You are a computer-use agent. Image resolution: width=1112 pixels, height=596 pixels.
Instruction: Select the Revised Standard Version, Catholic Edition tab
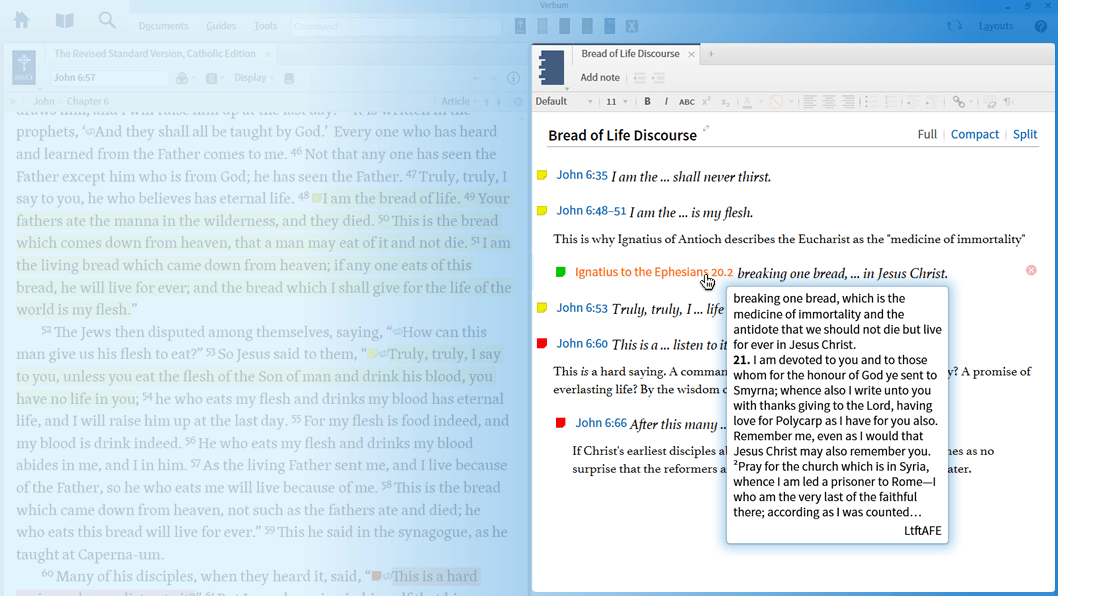[155, 54]
